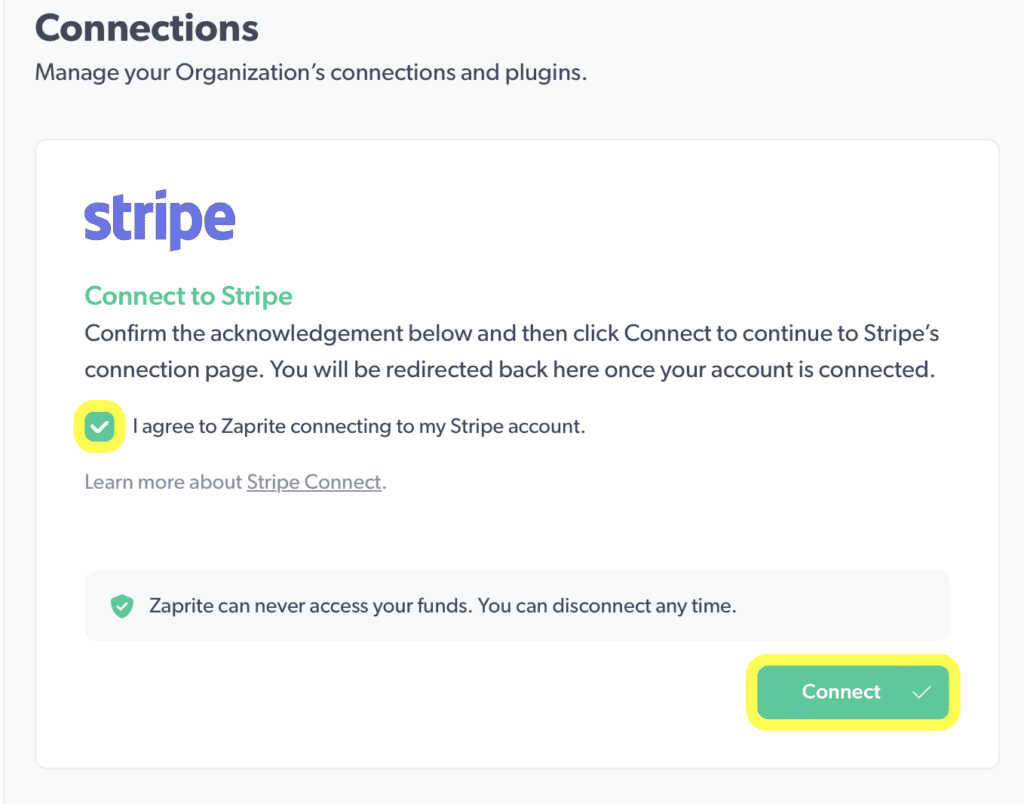Toggle the Stripe agreement checkbox

tap(99, 427)
